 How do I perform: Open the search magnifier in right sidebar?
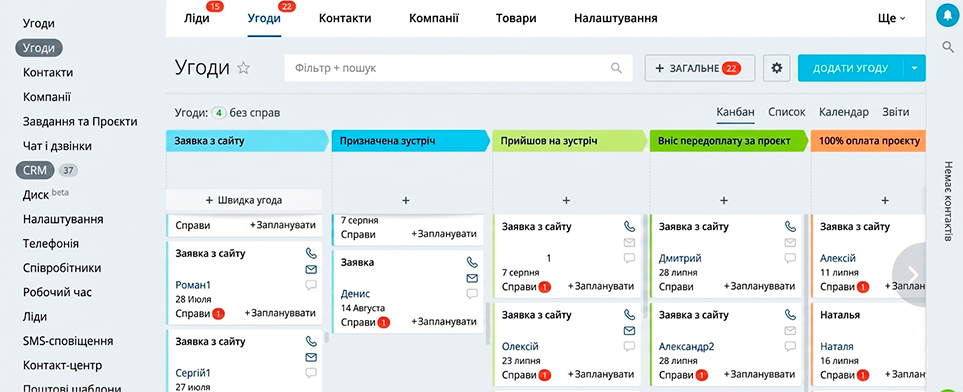pos(948,47)
